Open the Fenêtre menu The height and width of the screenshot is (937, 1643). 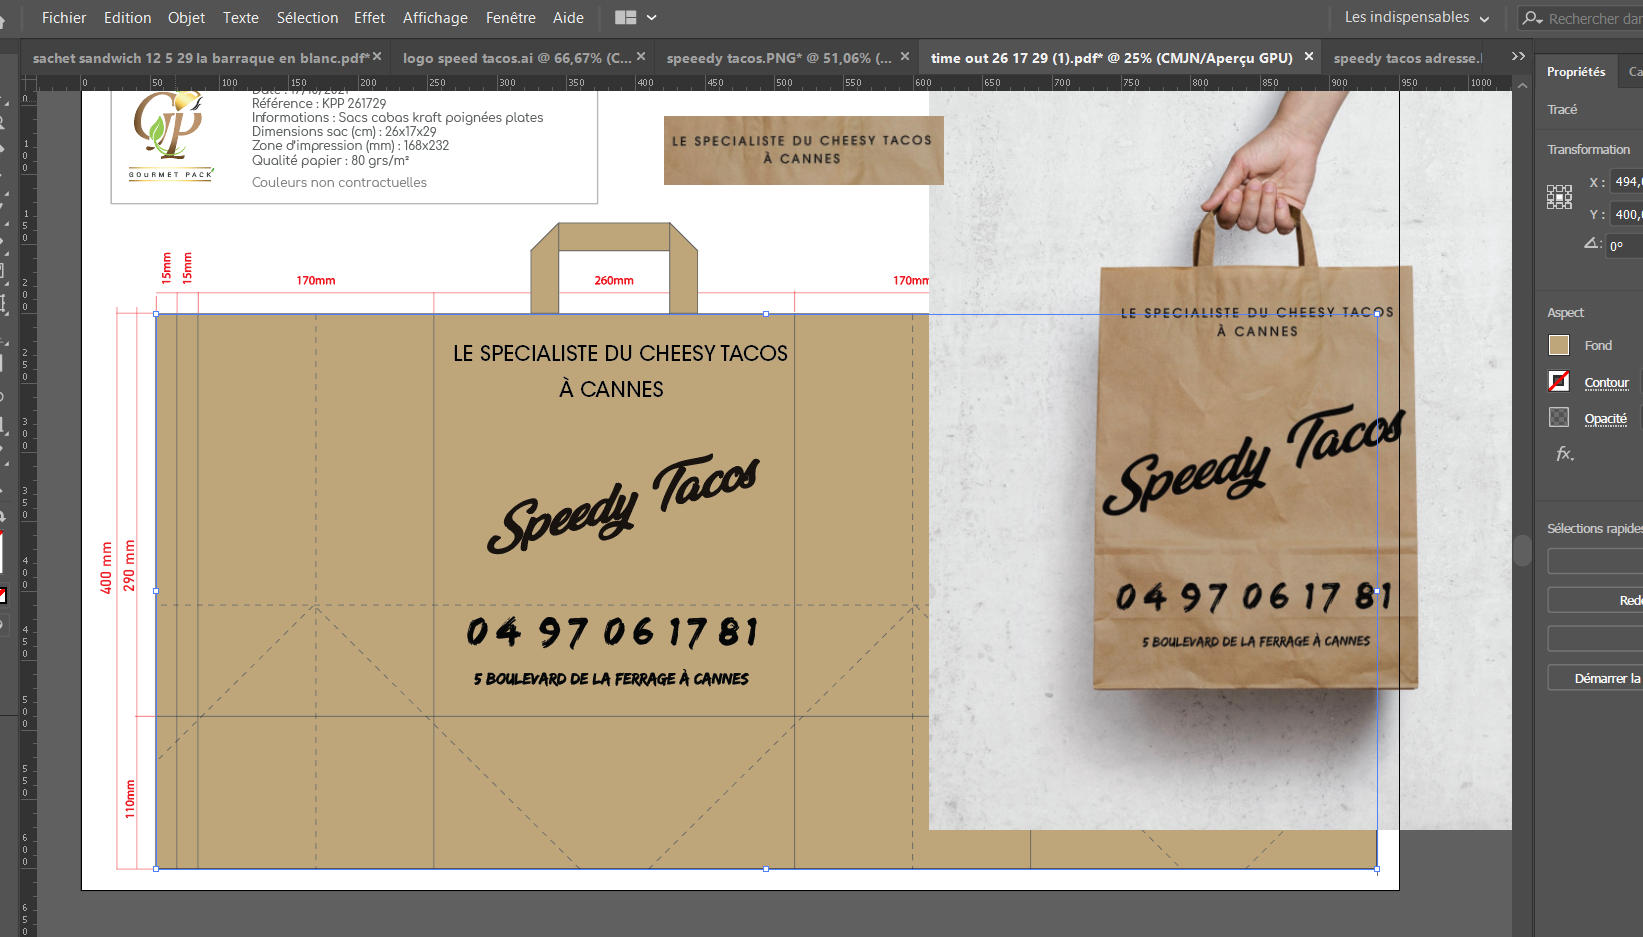[x=510, y=18]
